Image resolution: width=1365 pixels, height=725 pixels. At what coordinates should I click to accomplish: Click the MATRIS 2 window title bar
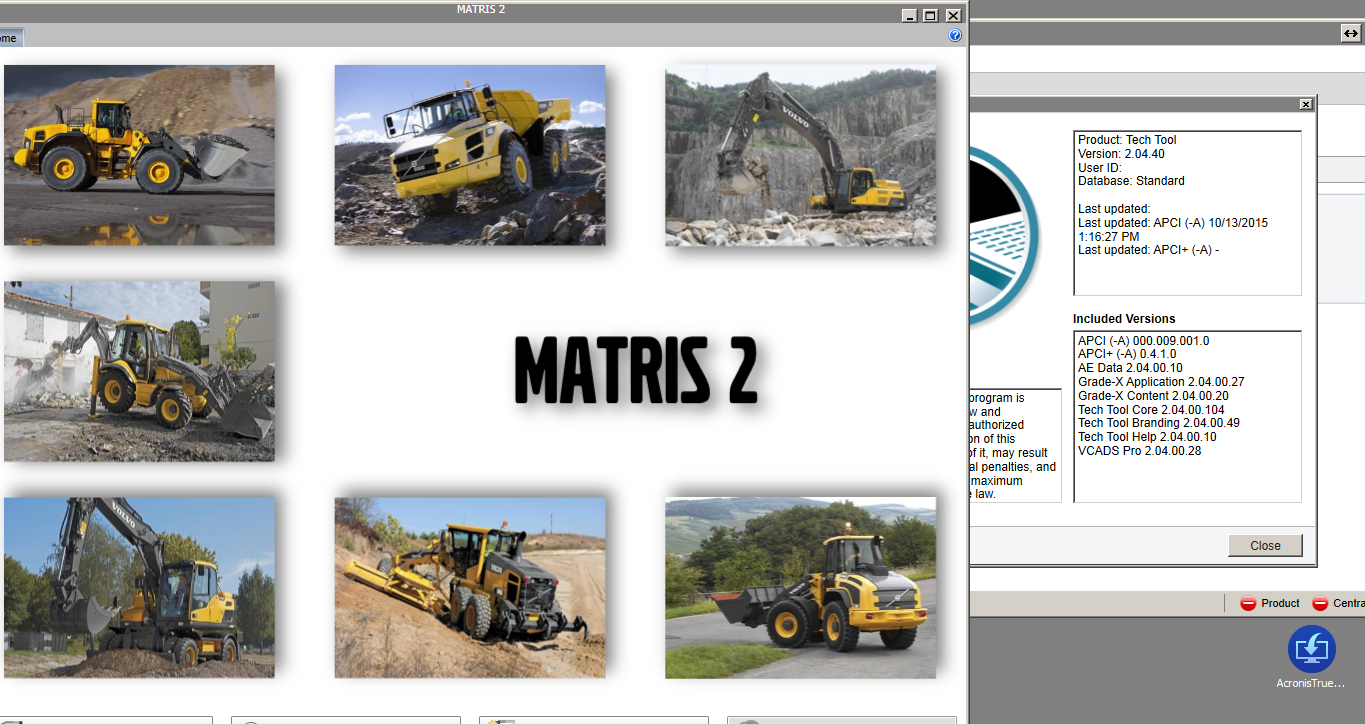[x=481, y=10]
